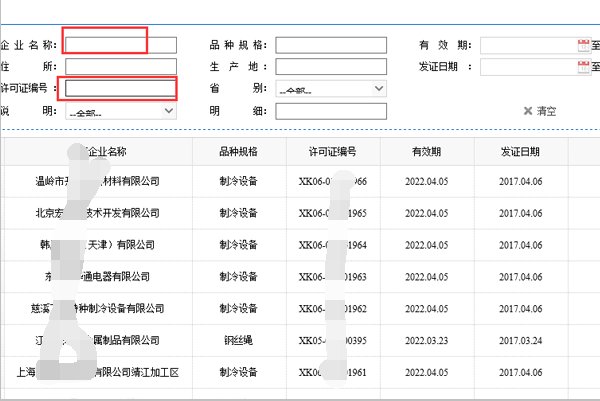Open the 发证日期 calendar picker icon

coord(584,67)
